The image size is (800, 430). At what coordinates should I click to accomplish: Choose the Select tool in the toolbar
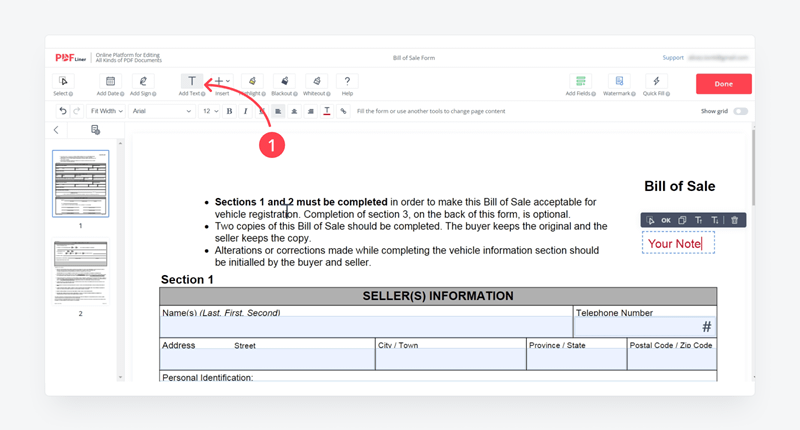(63, 82)
